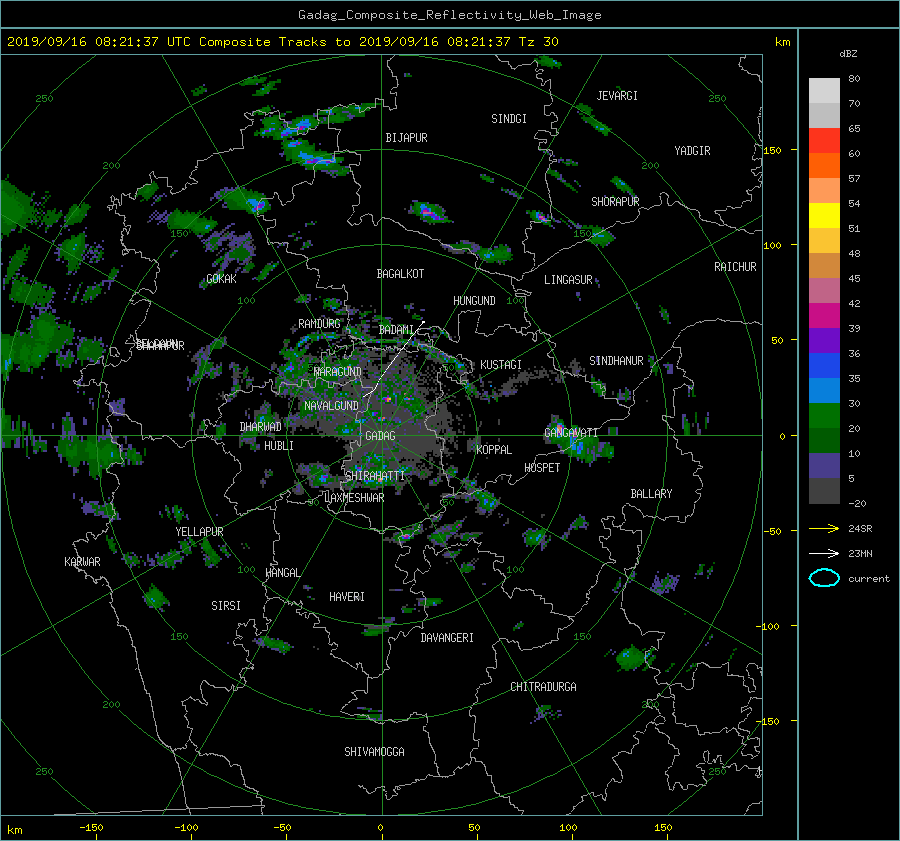Click the 'current' legend label
900x841 pixels.
click(868, 579)
